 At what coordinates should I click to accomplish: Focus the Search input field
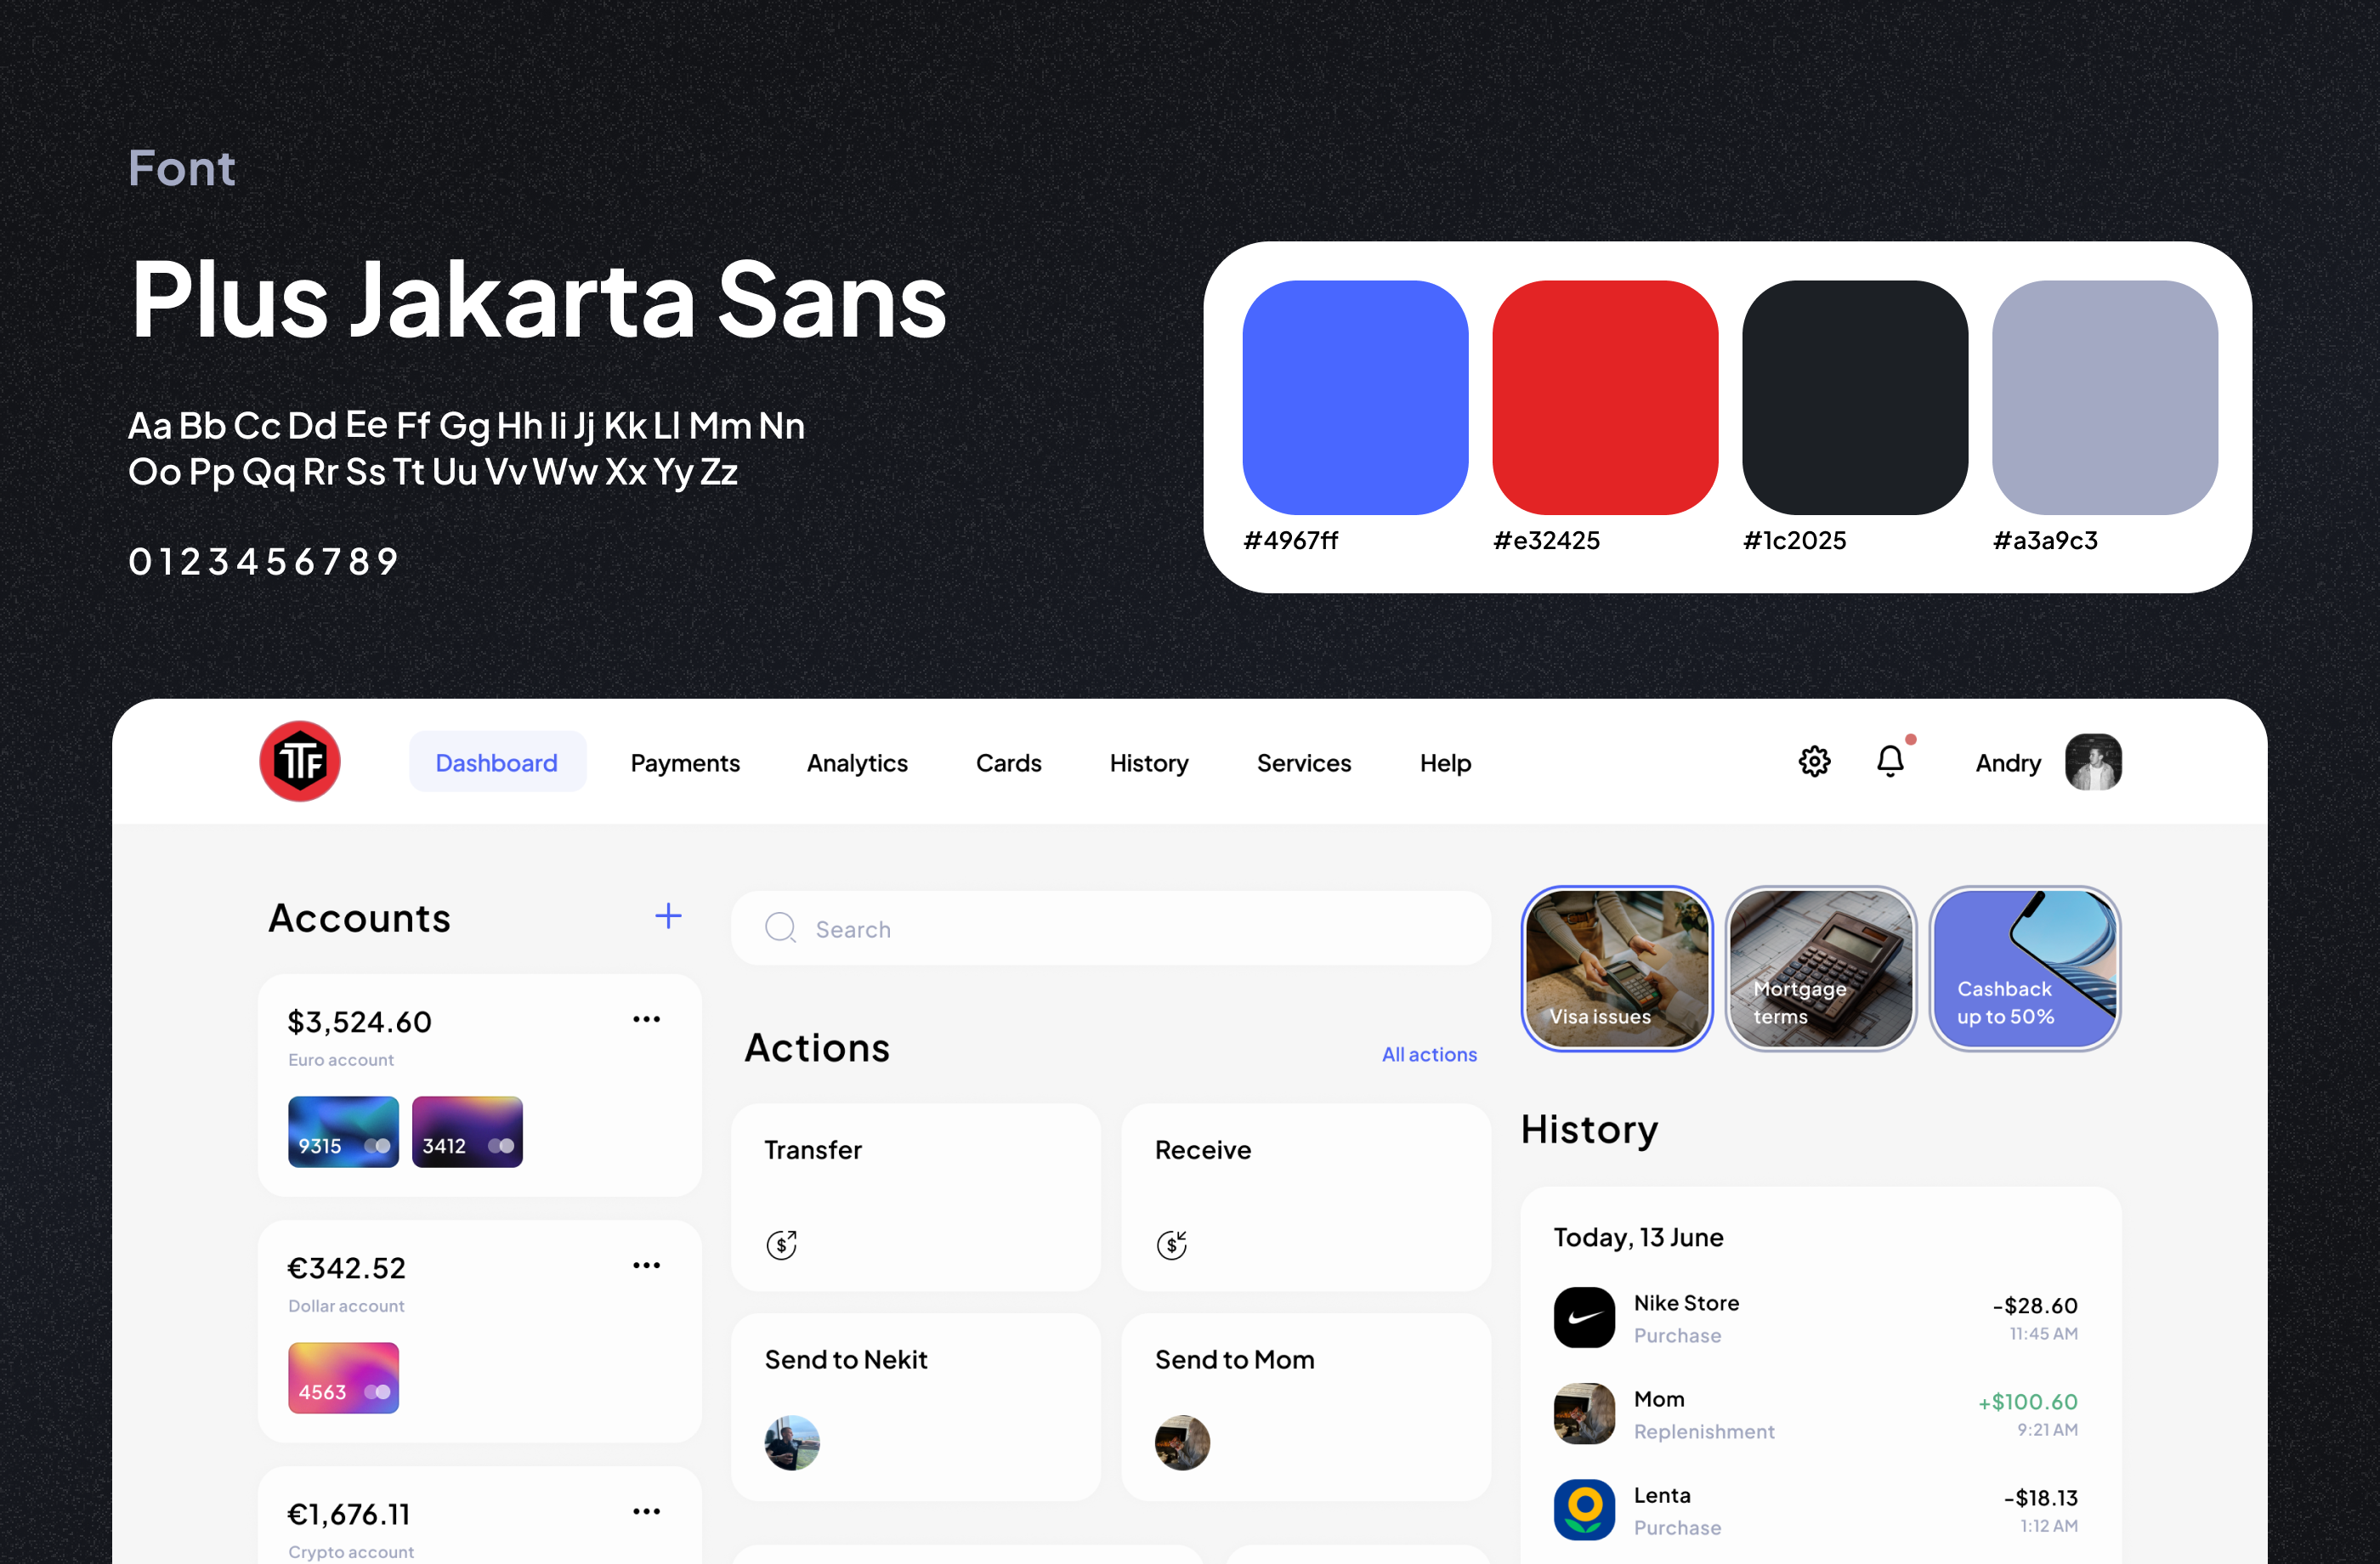pos(1111,928)
